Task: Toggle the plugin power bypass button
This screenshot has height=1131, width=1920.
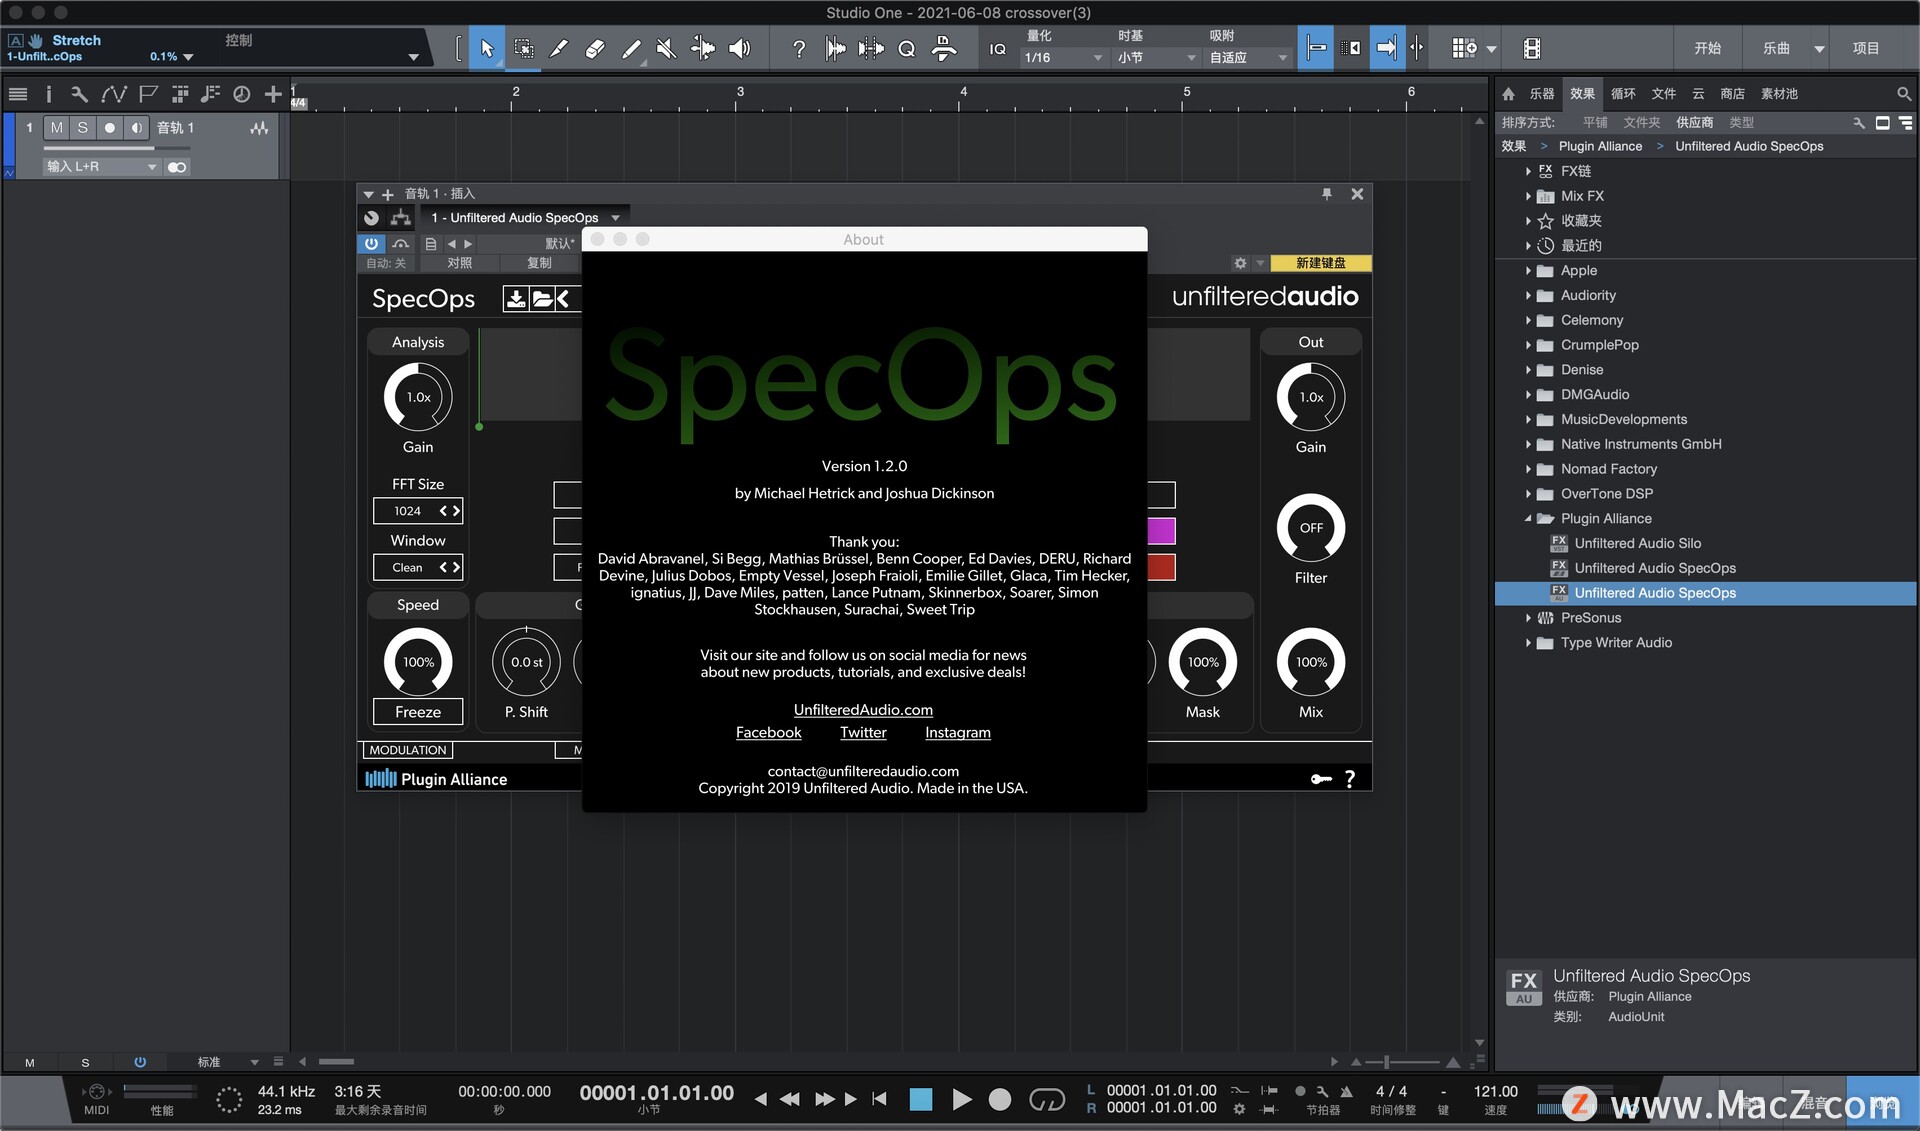Action: tap(371, 243)
